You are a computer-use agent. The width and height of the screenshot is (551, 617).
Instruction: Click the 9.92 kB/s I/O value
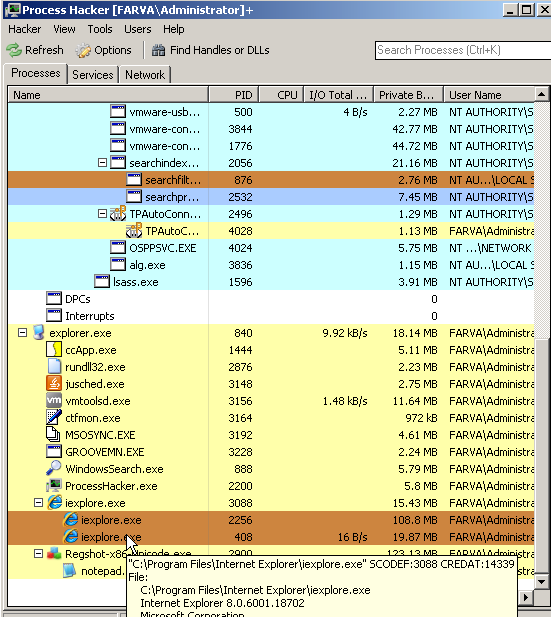pos(345,333)
